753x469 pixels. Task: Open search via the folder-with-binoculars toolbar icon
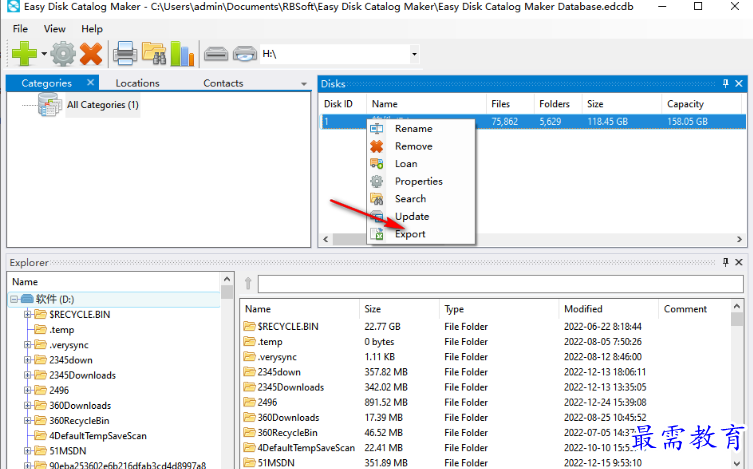pyautogui.click(x=154, y=53)
